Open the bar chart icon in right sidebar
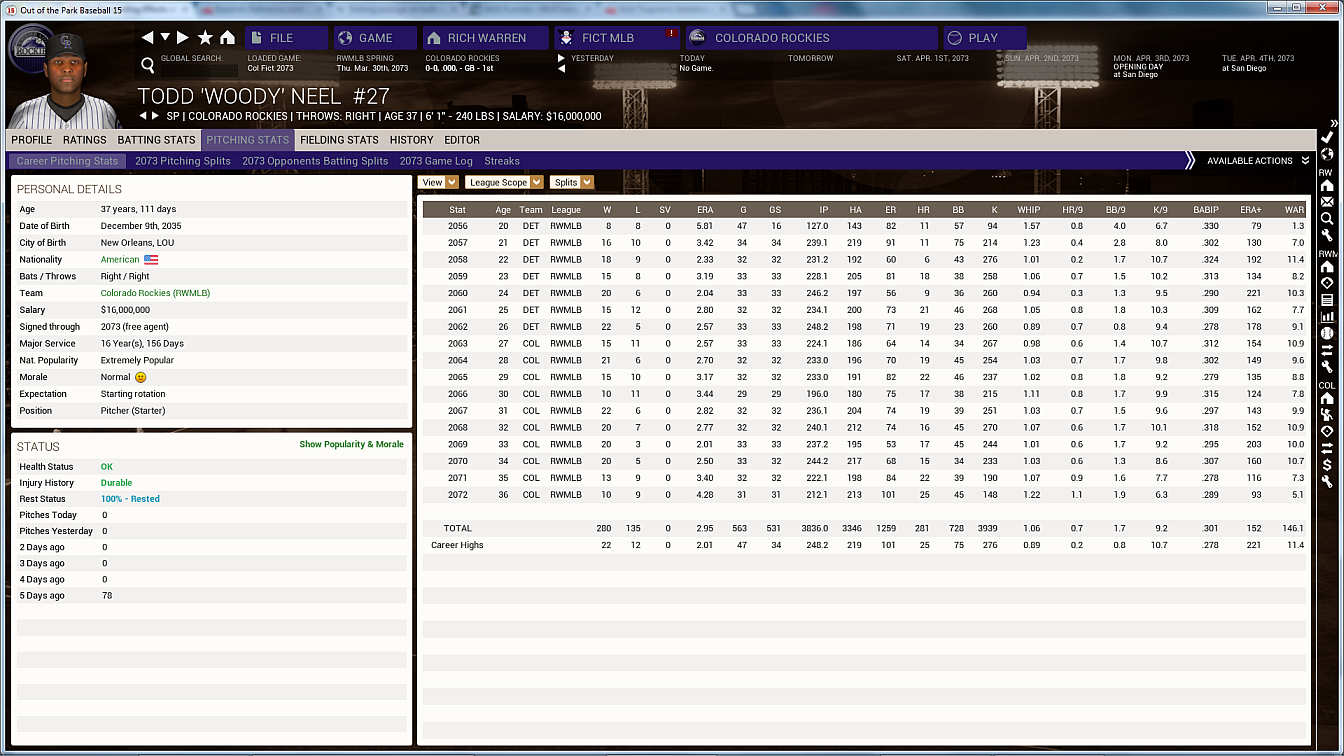Viewport: 1344px width, 756px height. [1327, 316]
